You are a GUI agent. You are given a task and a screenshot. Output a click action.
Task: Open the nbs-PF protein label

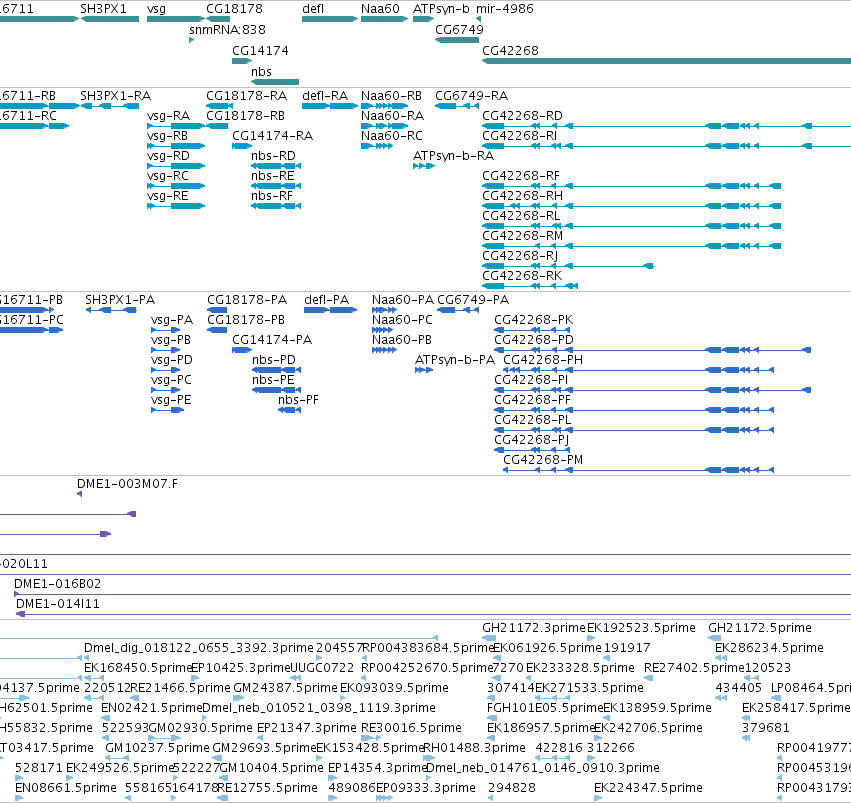(298, 400)
